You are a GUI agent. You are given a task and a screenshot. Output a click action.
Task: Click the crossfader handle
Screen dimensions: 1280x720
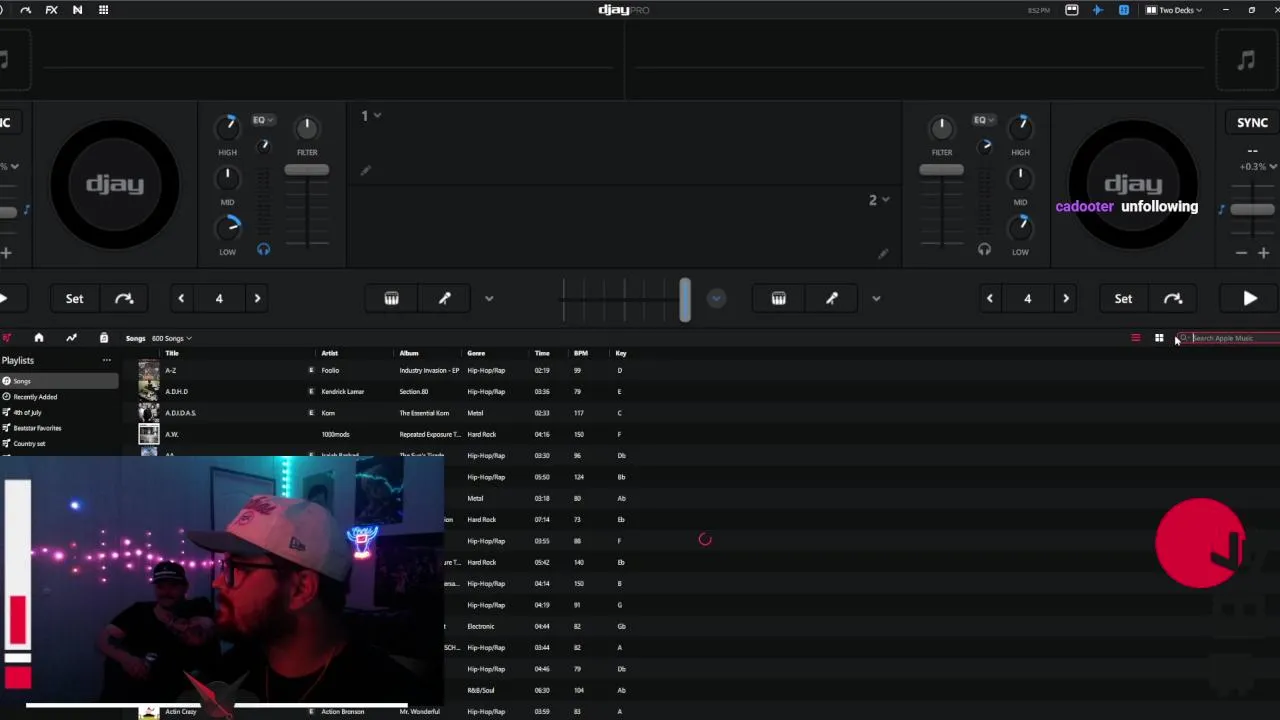coord(685,299)
